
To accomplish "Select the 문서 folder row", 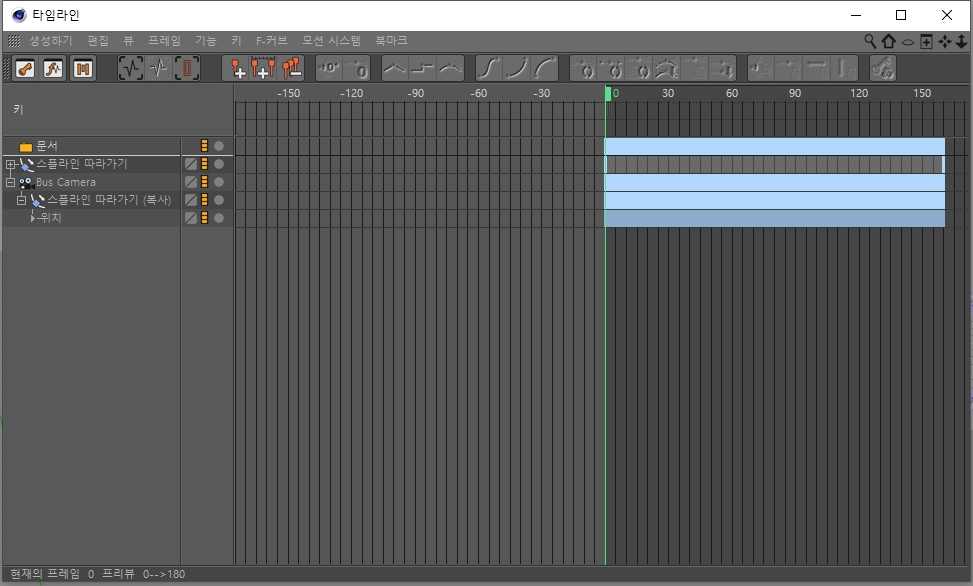I will click(x=47, y=146).
